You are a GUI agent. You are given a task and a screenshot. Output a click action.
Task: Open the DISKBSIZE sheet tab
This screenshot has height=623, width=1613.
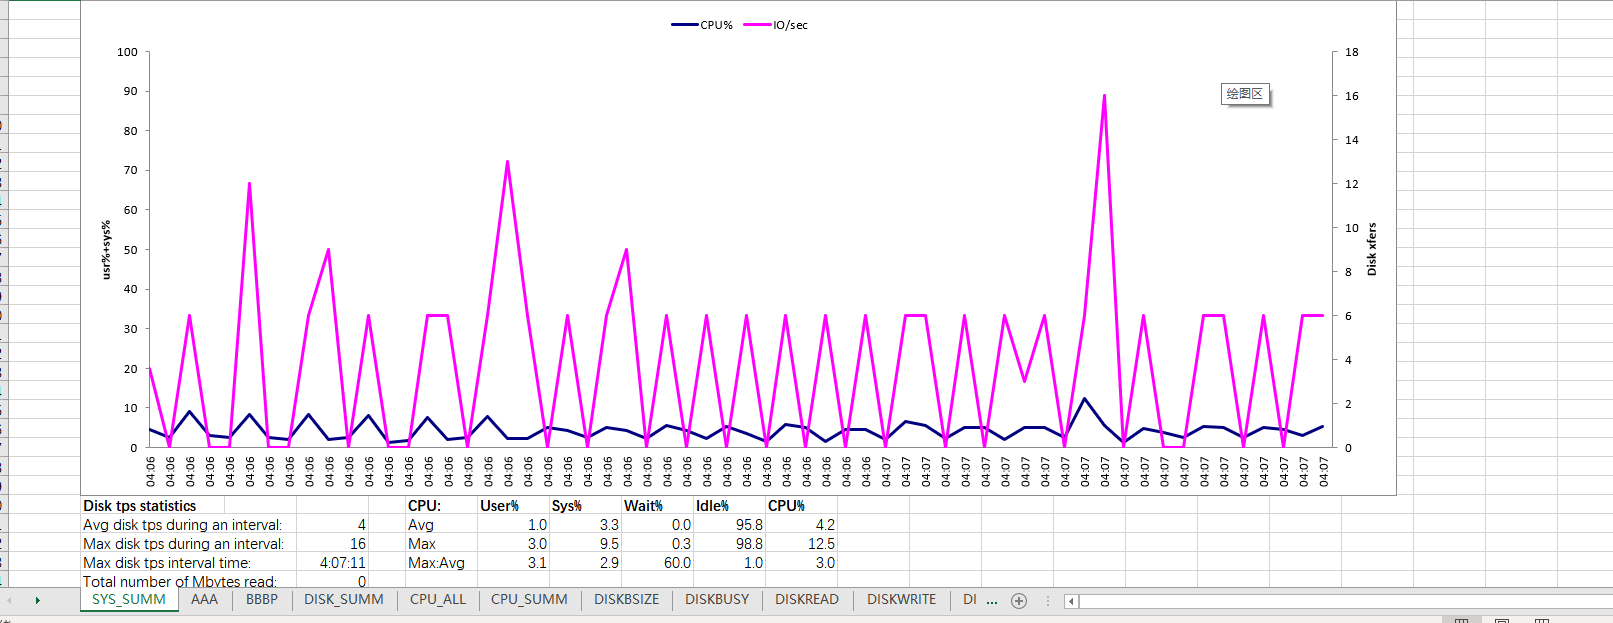pos(627,600)
